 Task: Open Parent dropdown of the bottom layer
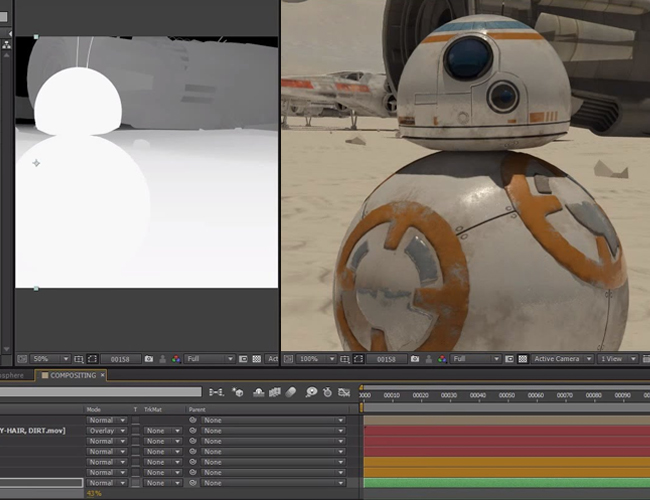273,483
